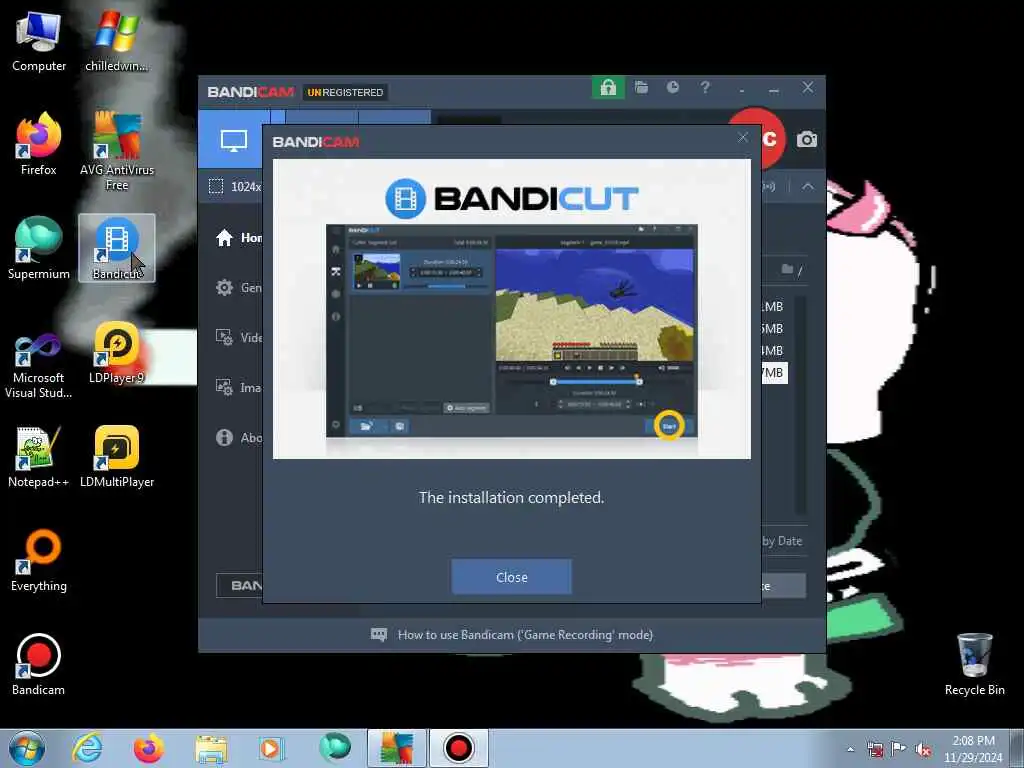Click the rectangle area selection icon
This screenshot has height=768, width=1024.
click(x=216, y=186)
